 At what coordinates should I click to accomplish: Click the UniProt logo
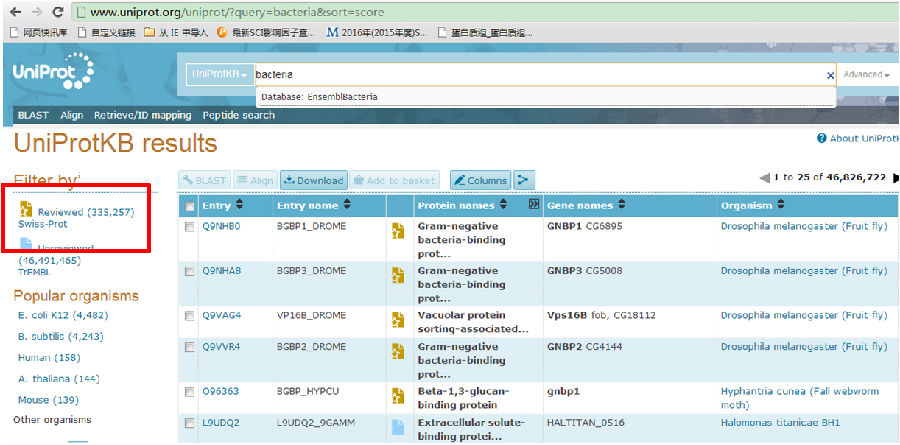point(53,70)
